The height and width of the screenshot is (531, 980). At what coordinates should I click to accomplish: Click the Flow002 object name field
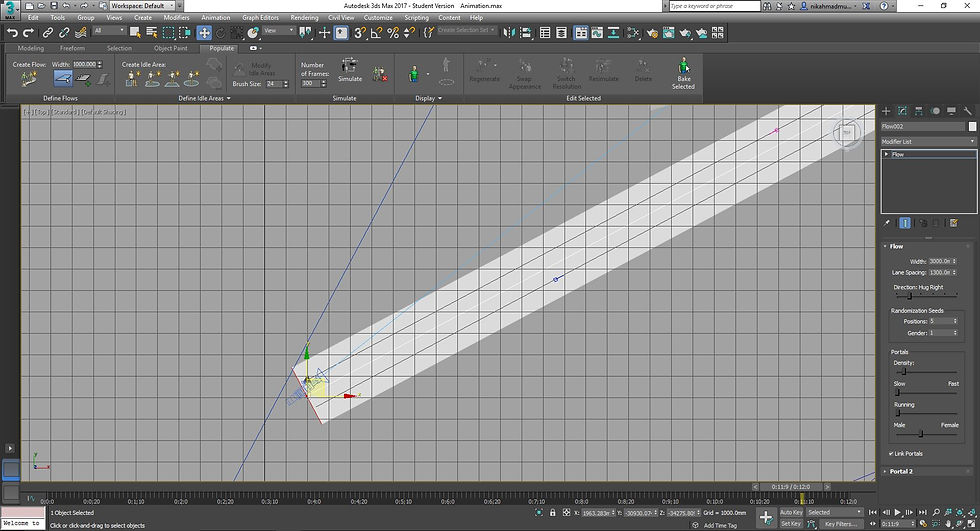pos(923,126)
